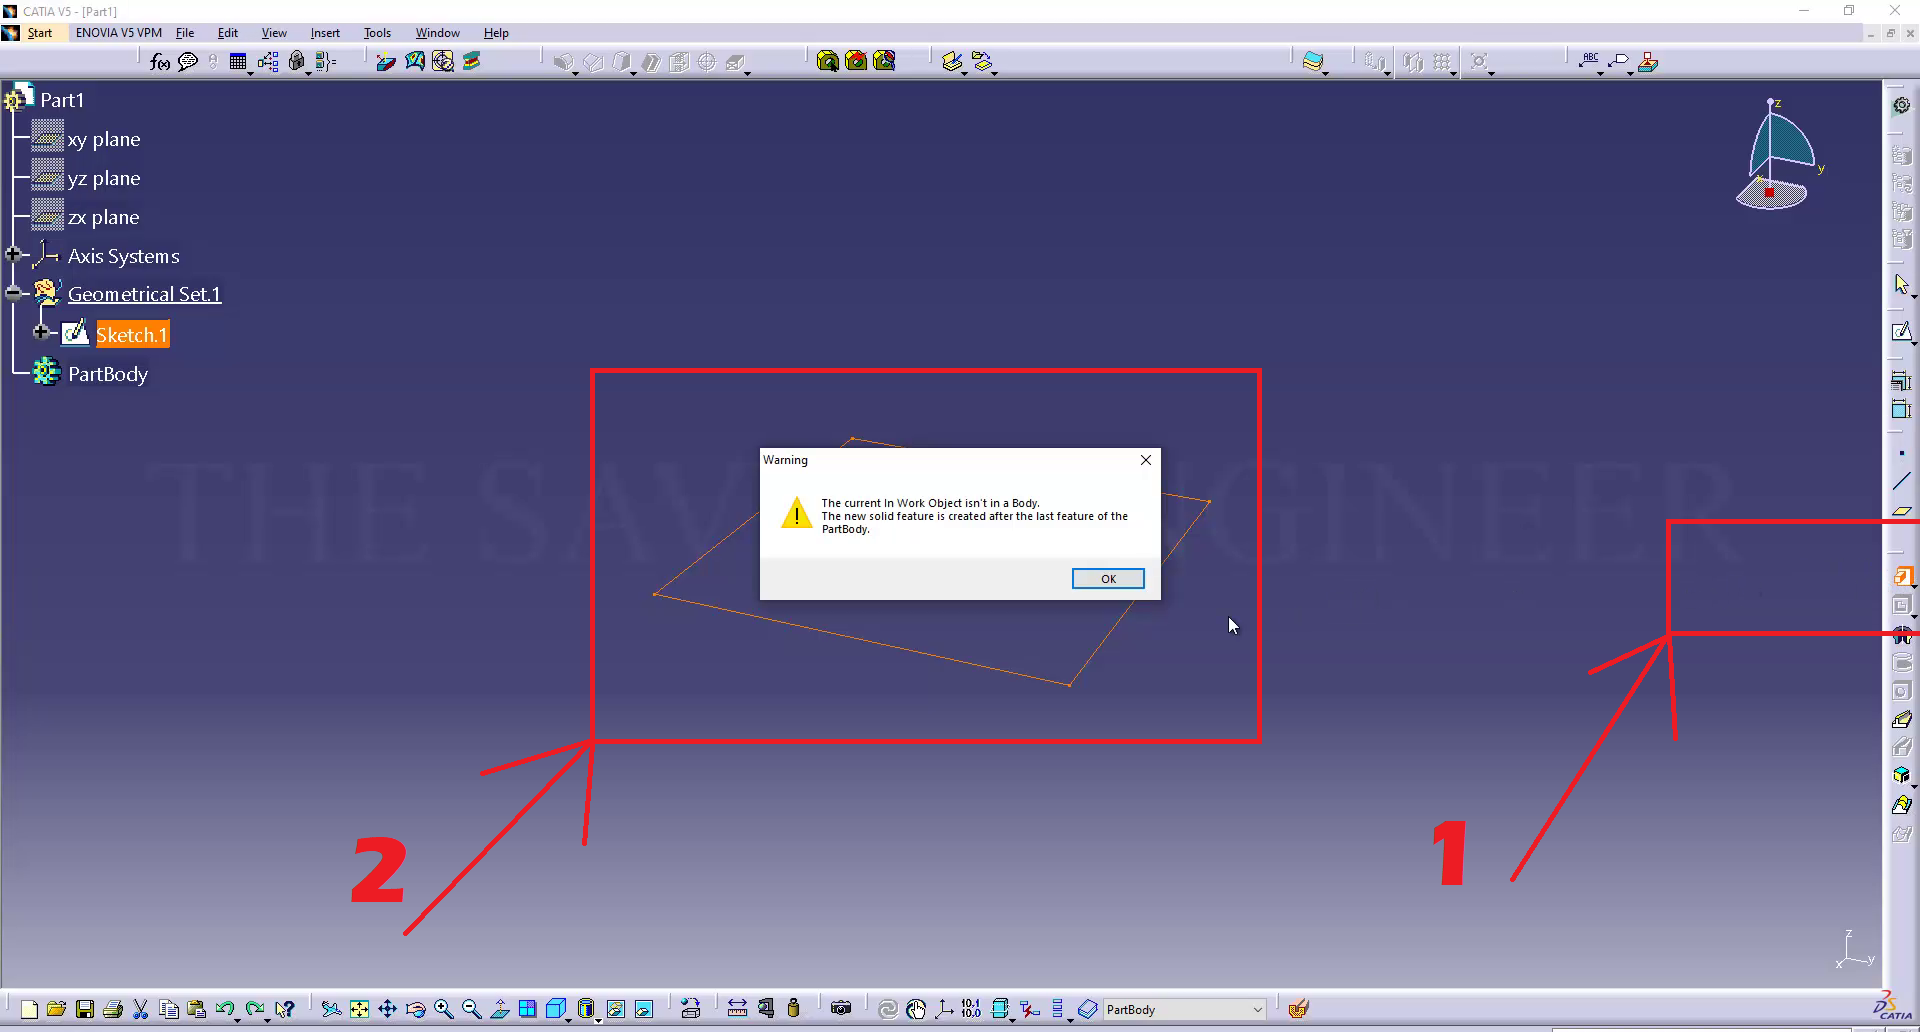Open the Insert menu
Image resolution: width=1920 pixels, height=1032 pixels.
325,33
